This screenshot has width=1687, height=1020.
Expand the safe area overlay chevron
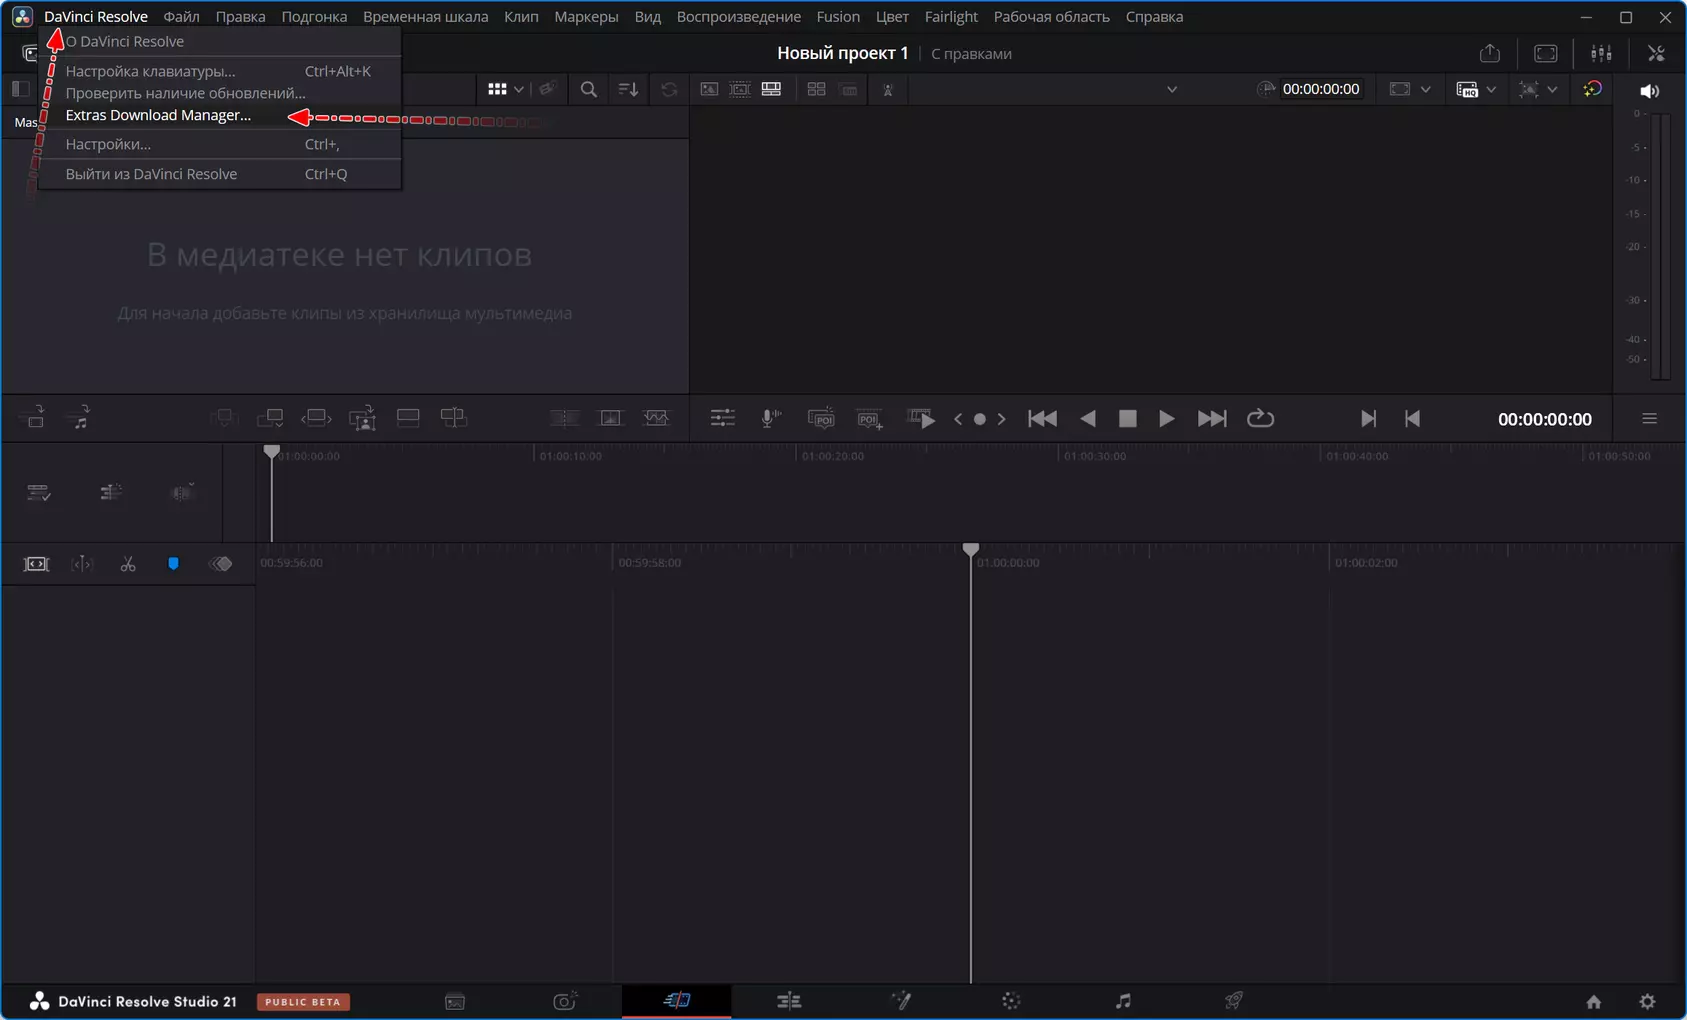pyautogui.click(x=1426, y=89)
